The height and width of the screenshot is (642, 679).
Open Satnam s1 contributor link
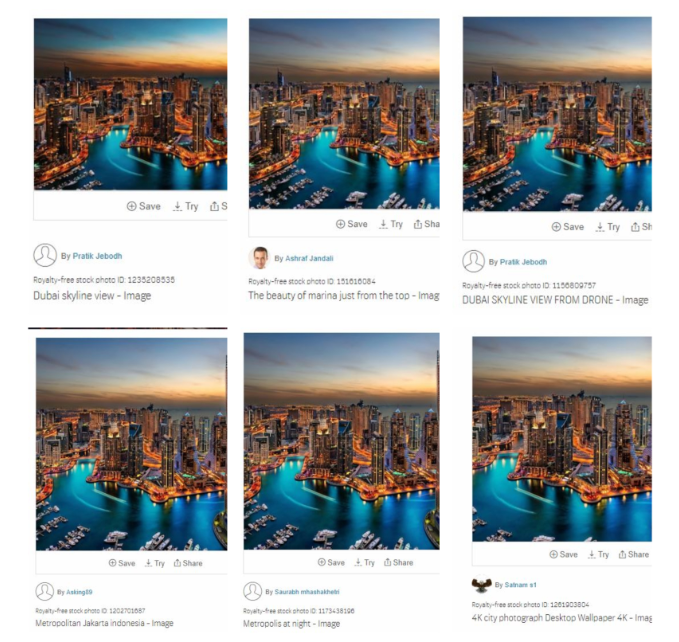point(521,585)
